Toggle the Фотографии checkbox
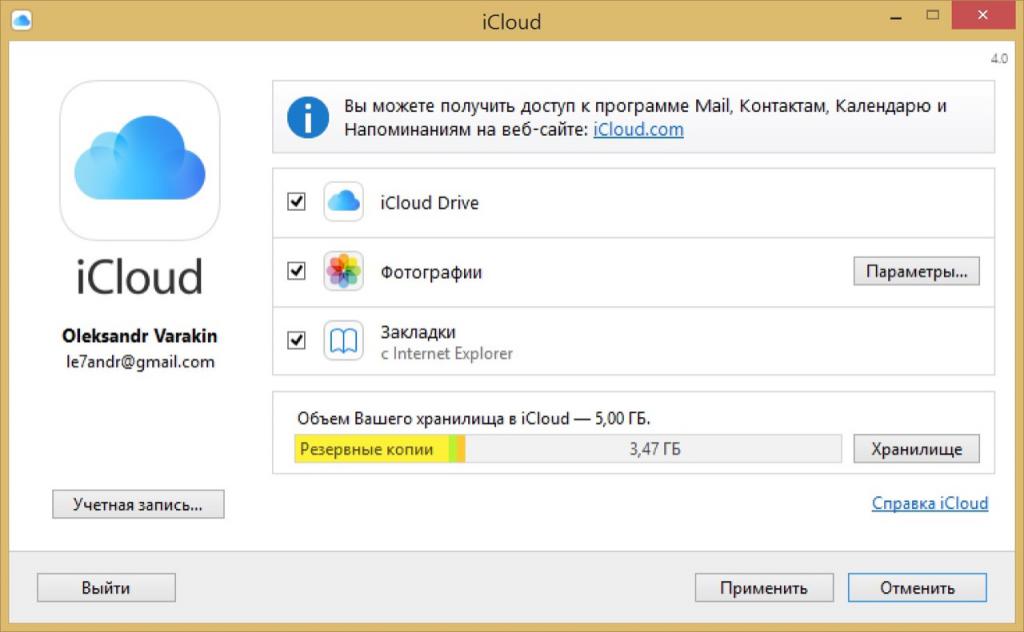 [x=296, y=271]
